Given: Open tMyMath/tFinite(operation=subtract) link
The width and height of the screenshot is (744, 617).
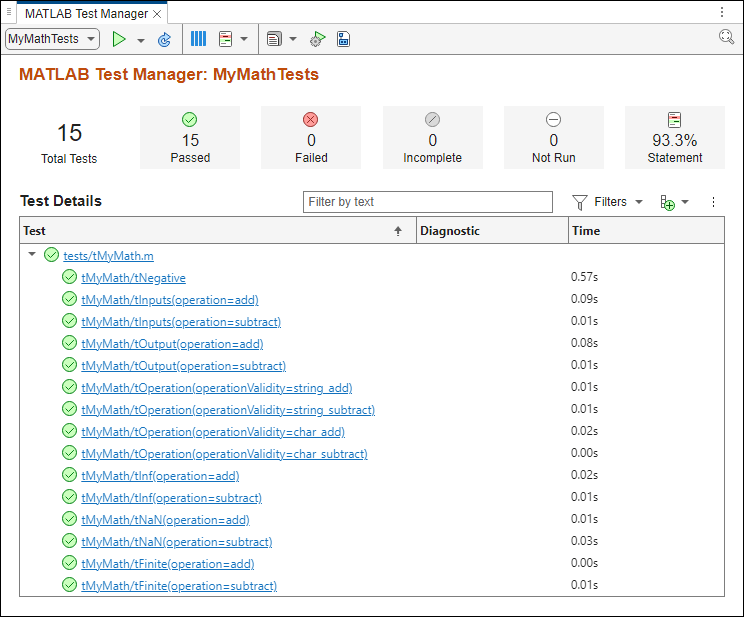Looking at the screenshot, I should tap(179, 586).
